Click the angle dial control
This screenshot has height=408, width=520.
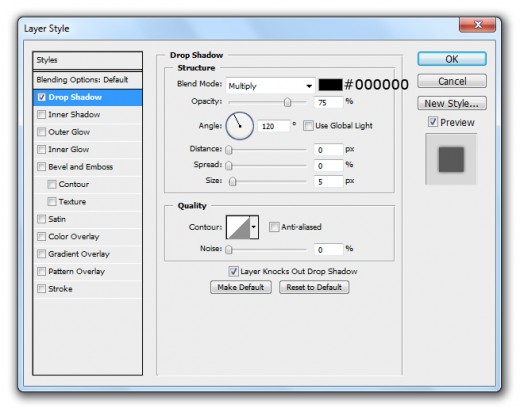point(239,126)
